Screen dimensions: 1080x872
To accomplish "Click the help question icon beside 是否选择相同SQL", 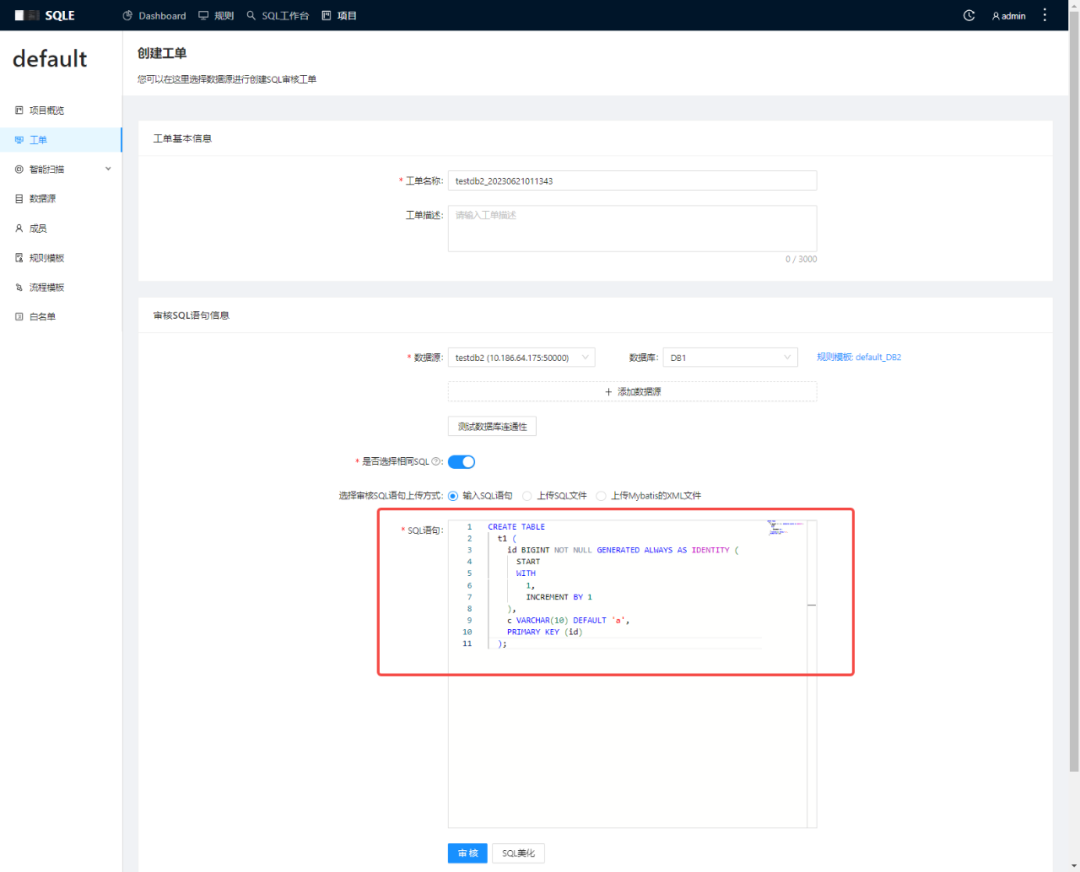I will tap(435, 461).
